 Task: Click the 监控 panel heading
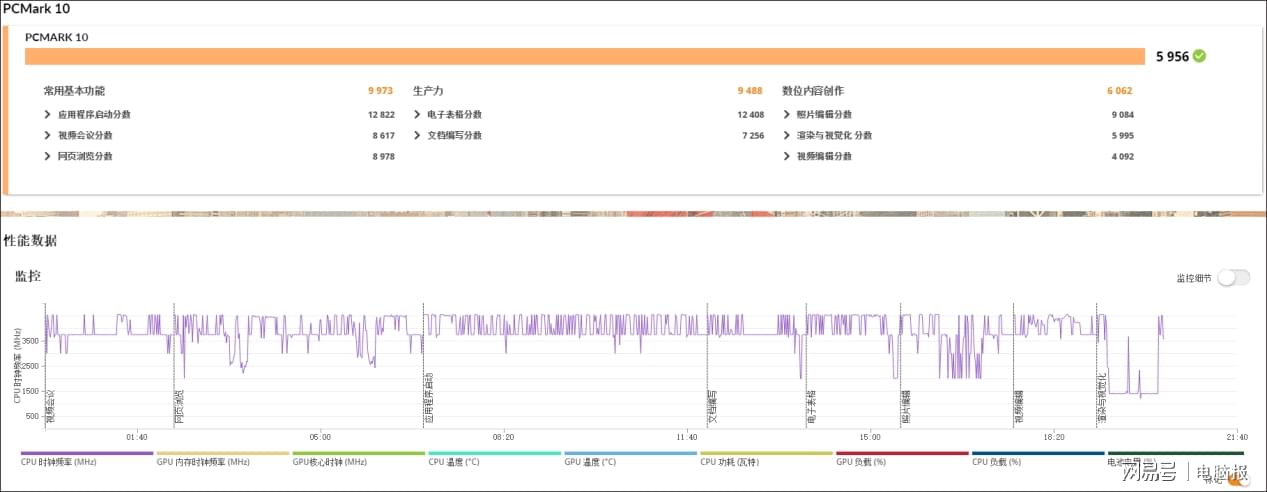(x=28, y=276)
